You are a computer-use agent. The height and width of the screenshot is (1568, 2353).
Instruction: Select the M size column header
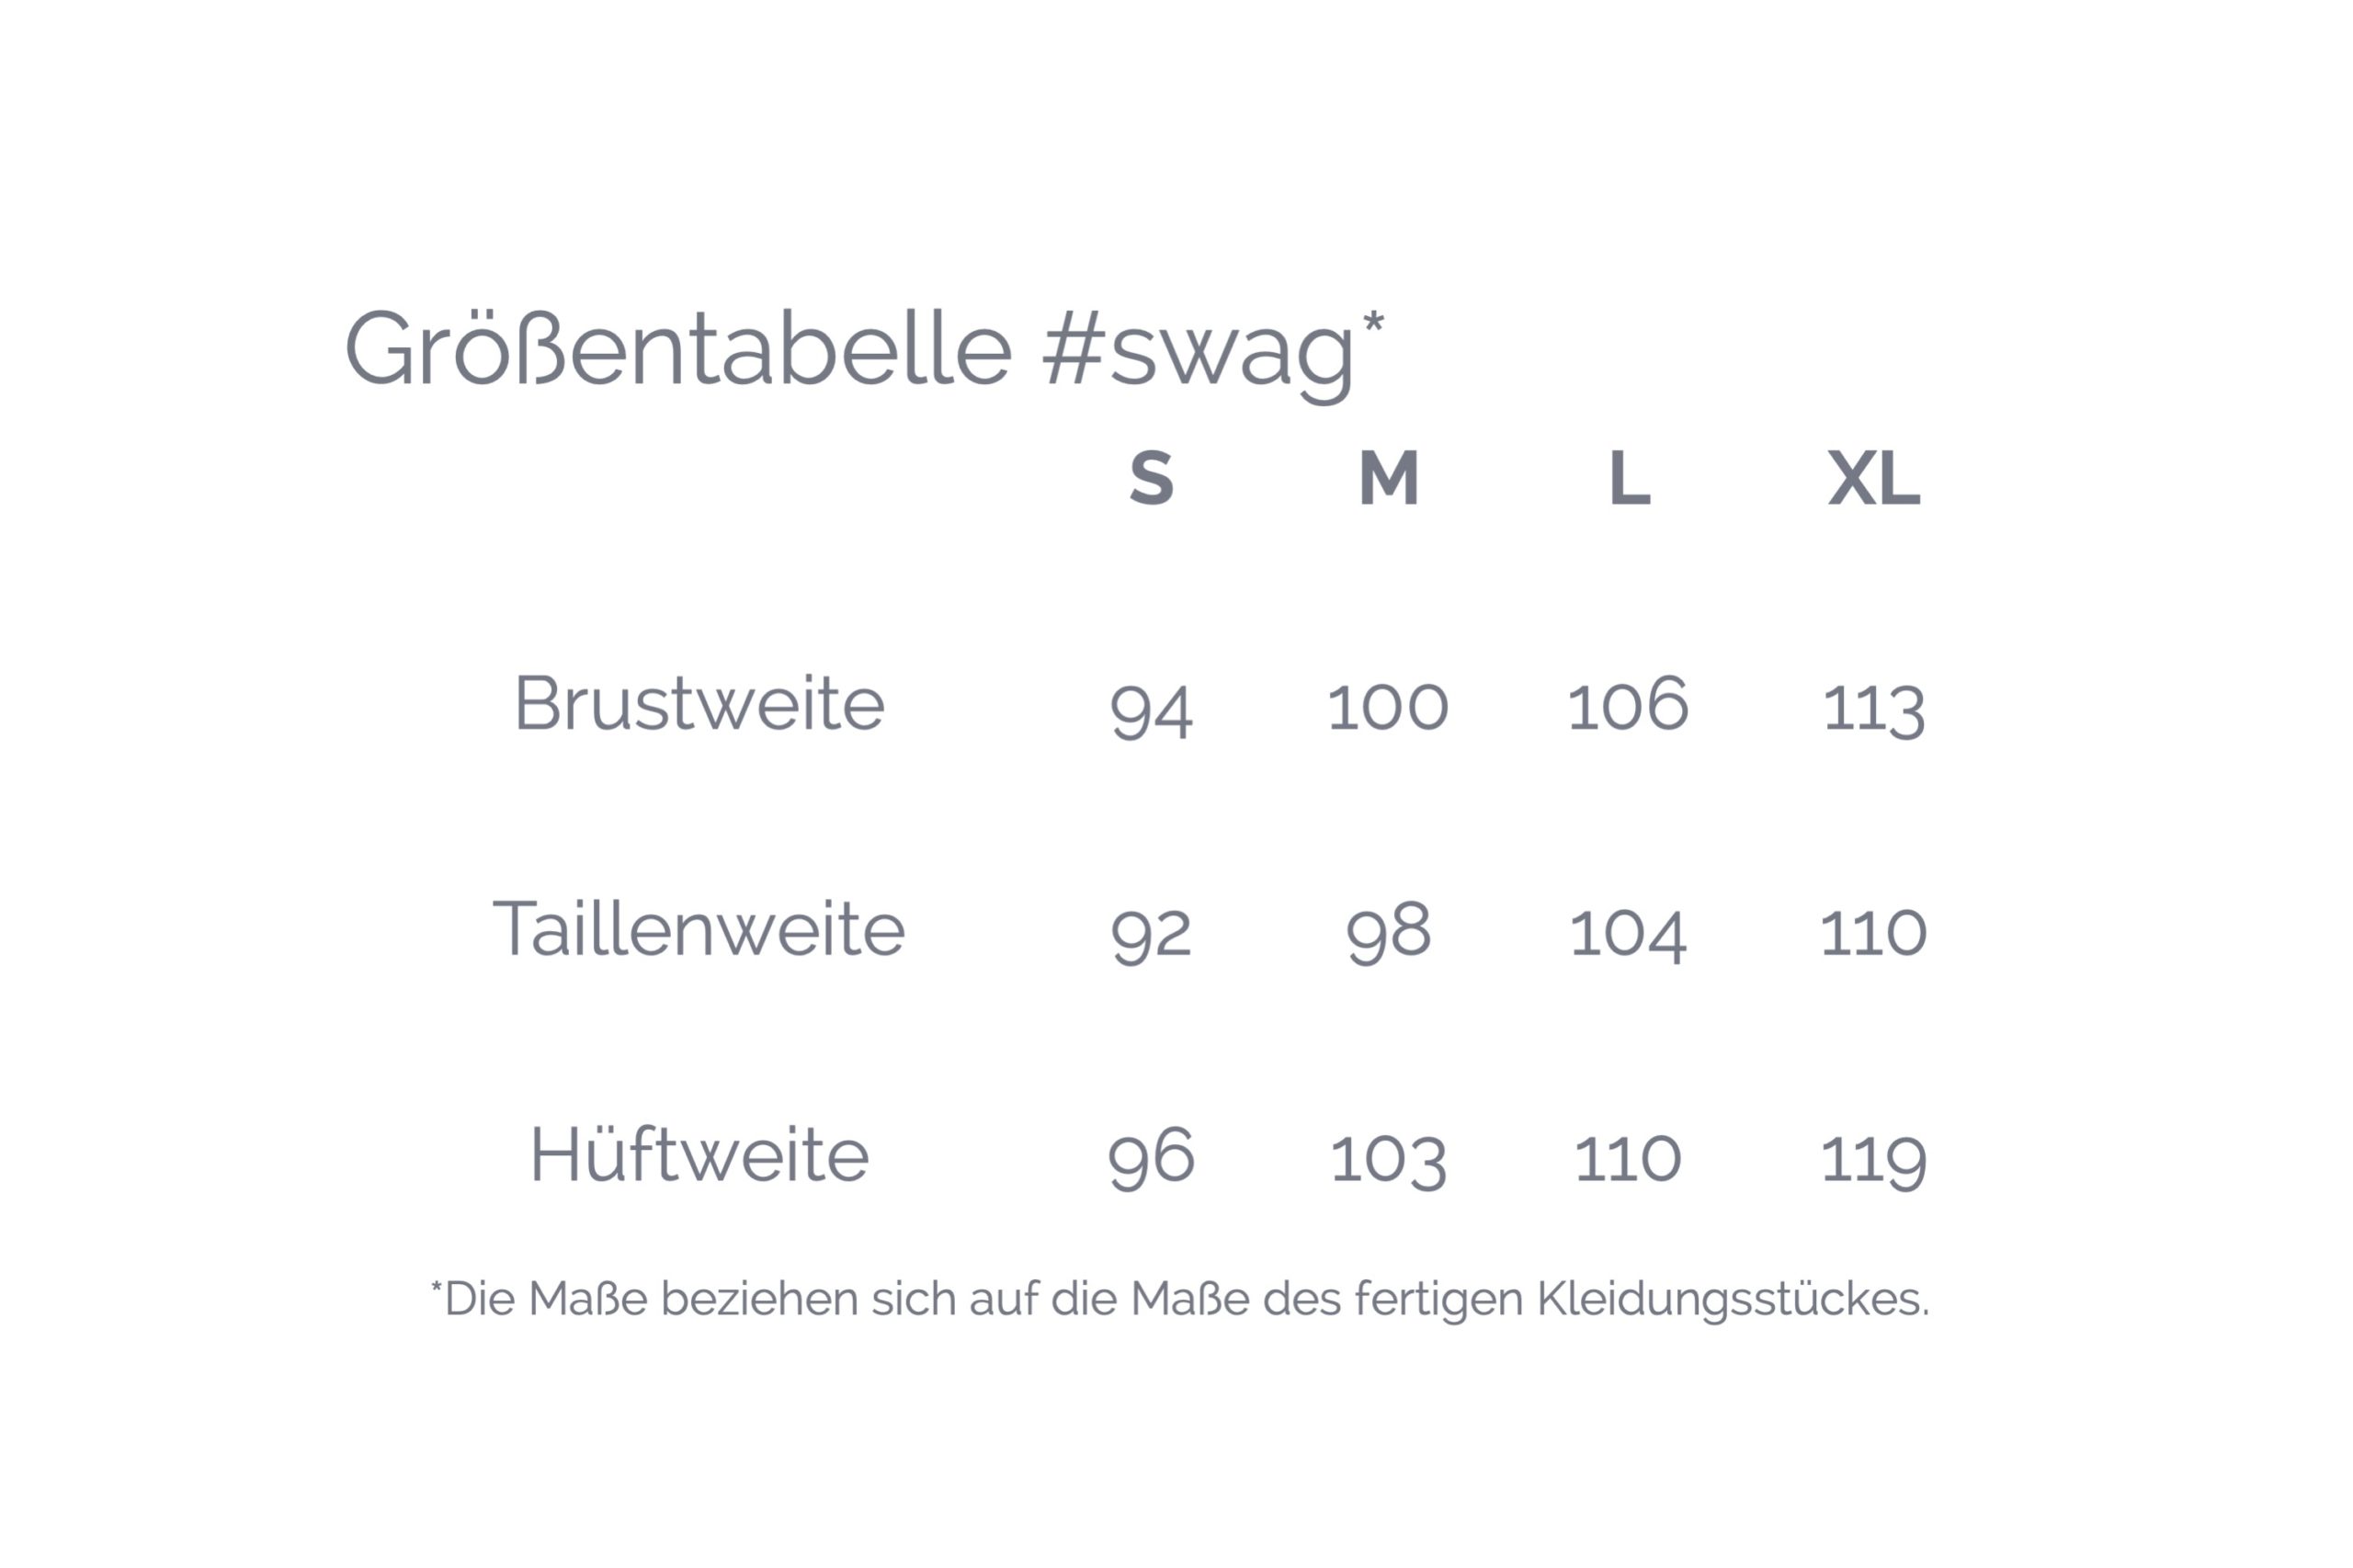pos(1388,478)
